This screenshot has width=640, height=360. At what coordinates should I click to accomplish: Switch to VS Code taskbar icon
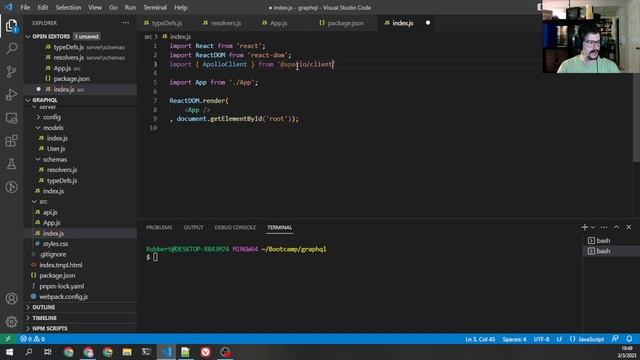tap(166, 352)
